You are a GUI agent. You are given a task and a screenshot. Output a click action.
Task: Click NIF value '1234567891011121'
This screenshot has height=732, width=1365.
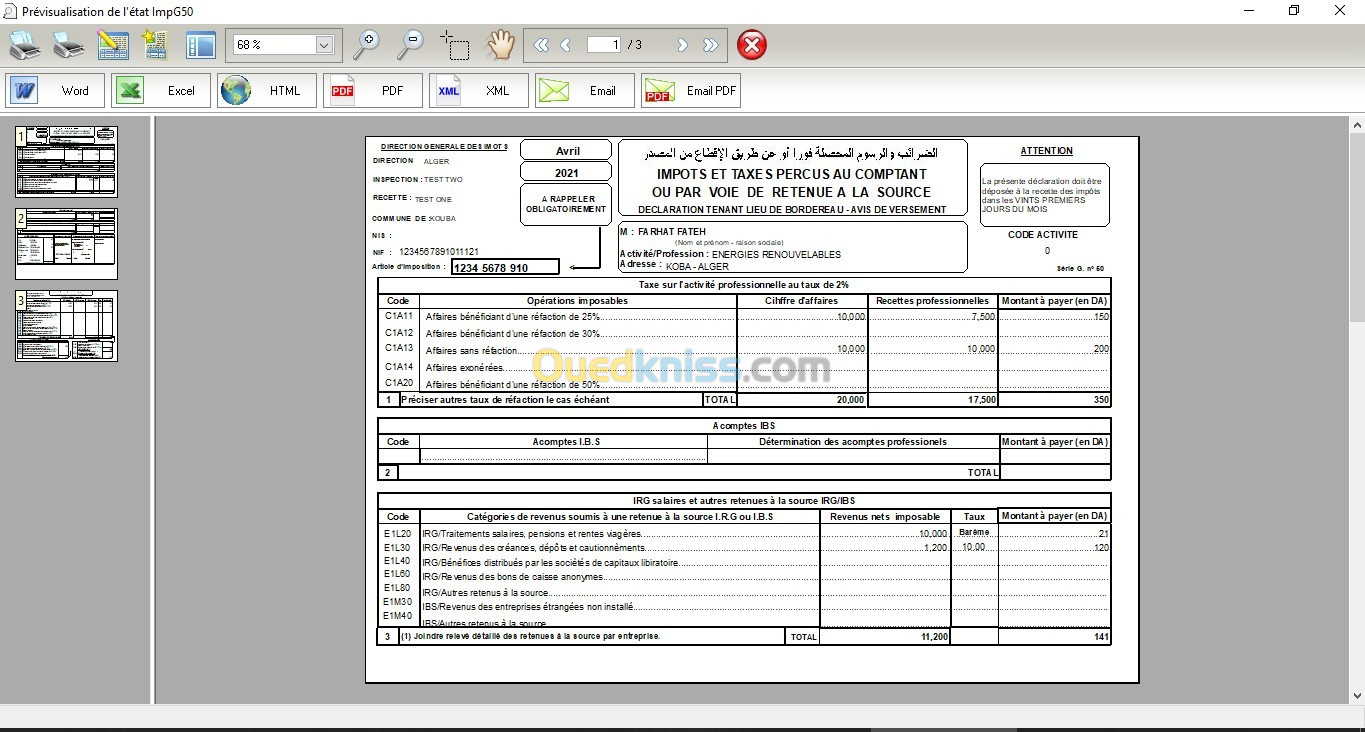[439, 252]
